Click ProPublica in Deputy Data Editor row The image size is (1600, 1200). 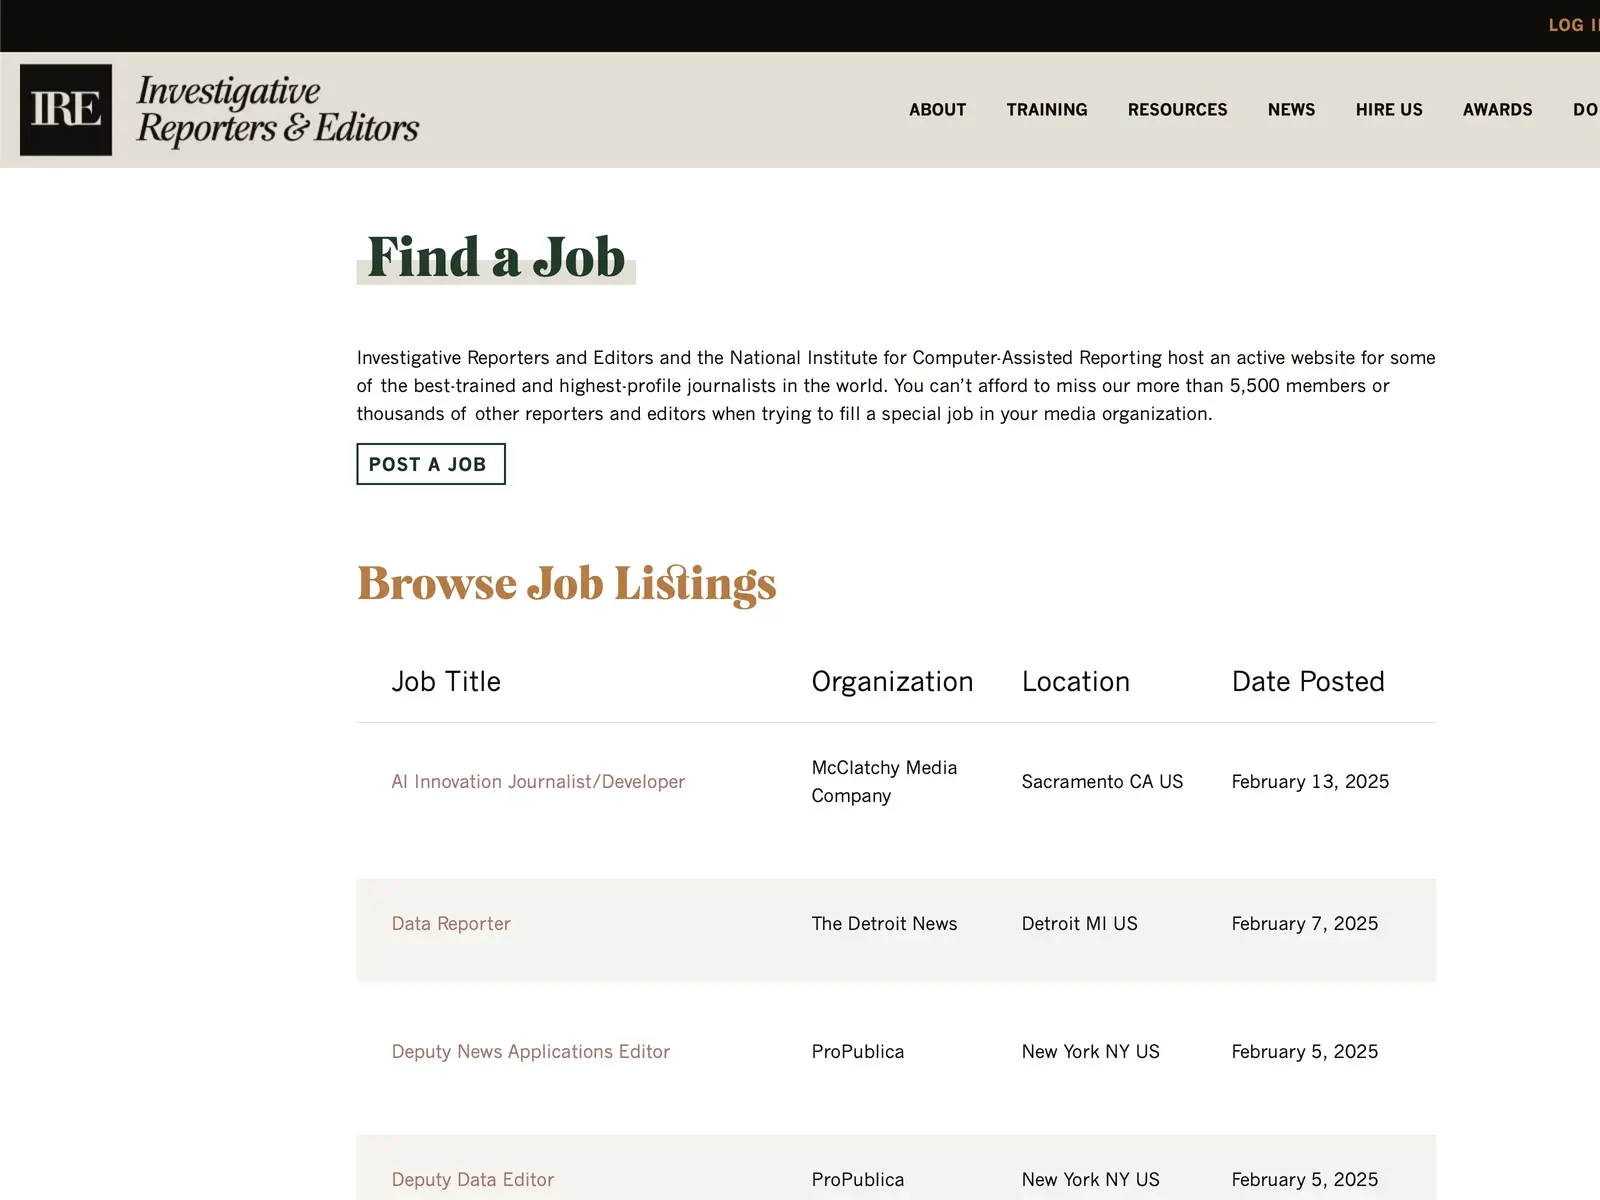(x=858, y=1180)
